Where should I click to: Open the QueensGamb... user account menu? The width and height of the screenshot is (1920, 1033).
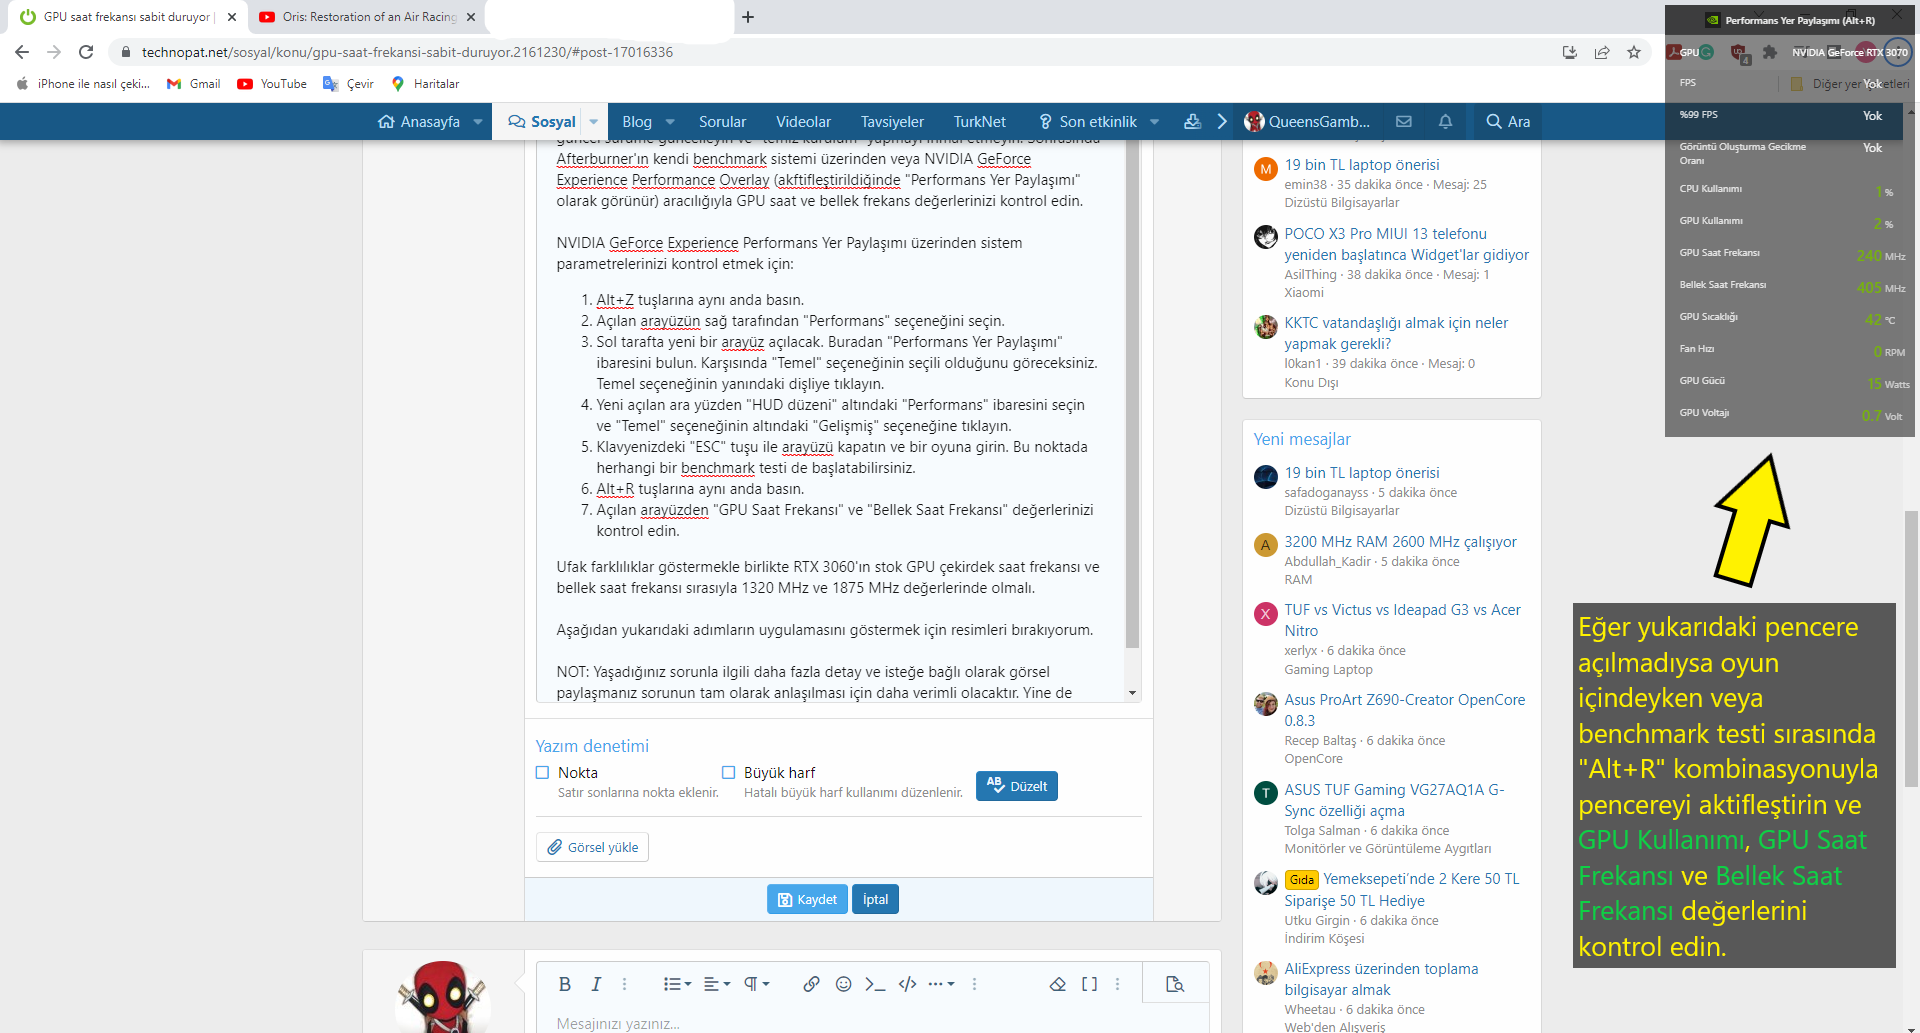pos(1307,122)
